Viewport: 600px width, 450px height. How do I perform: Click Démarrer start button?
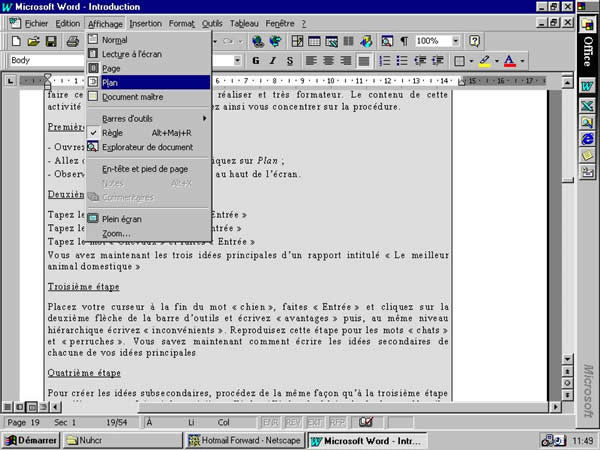tap(31, 440)
